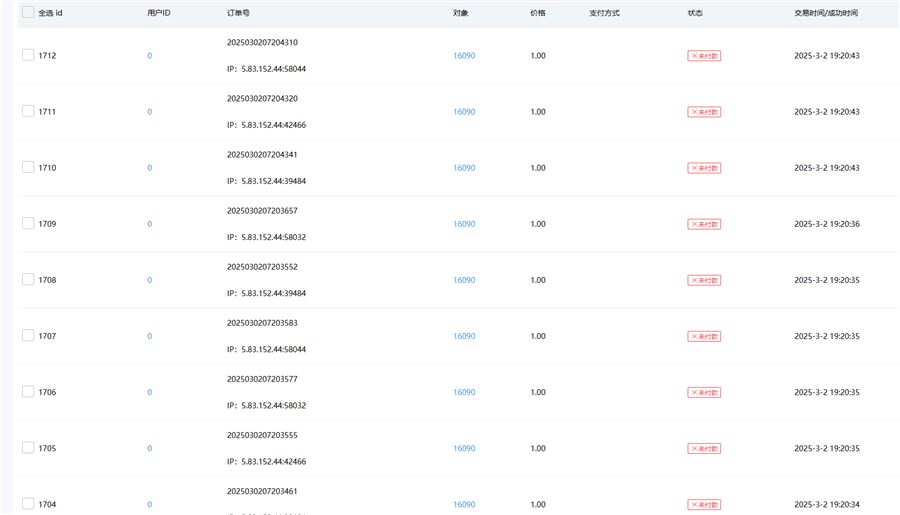
Task: Select the checkbox for order 1710
Action: tap(28, 167)
